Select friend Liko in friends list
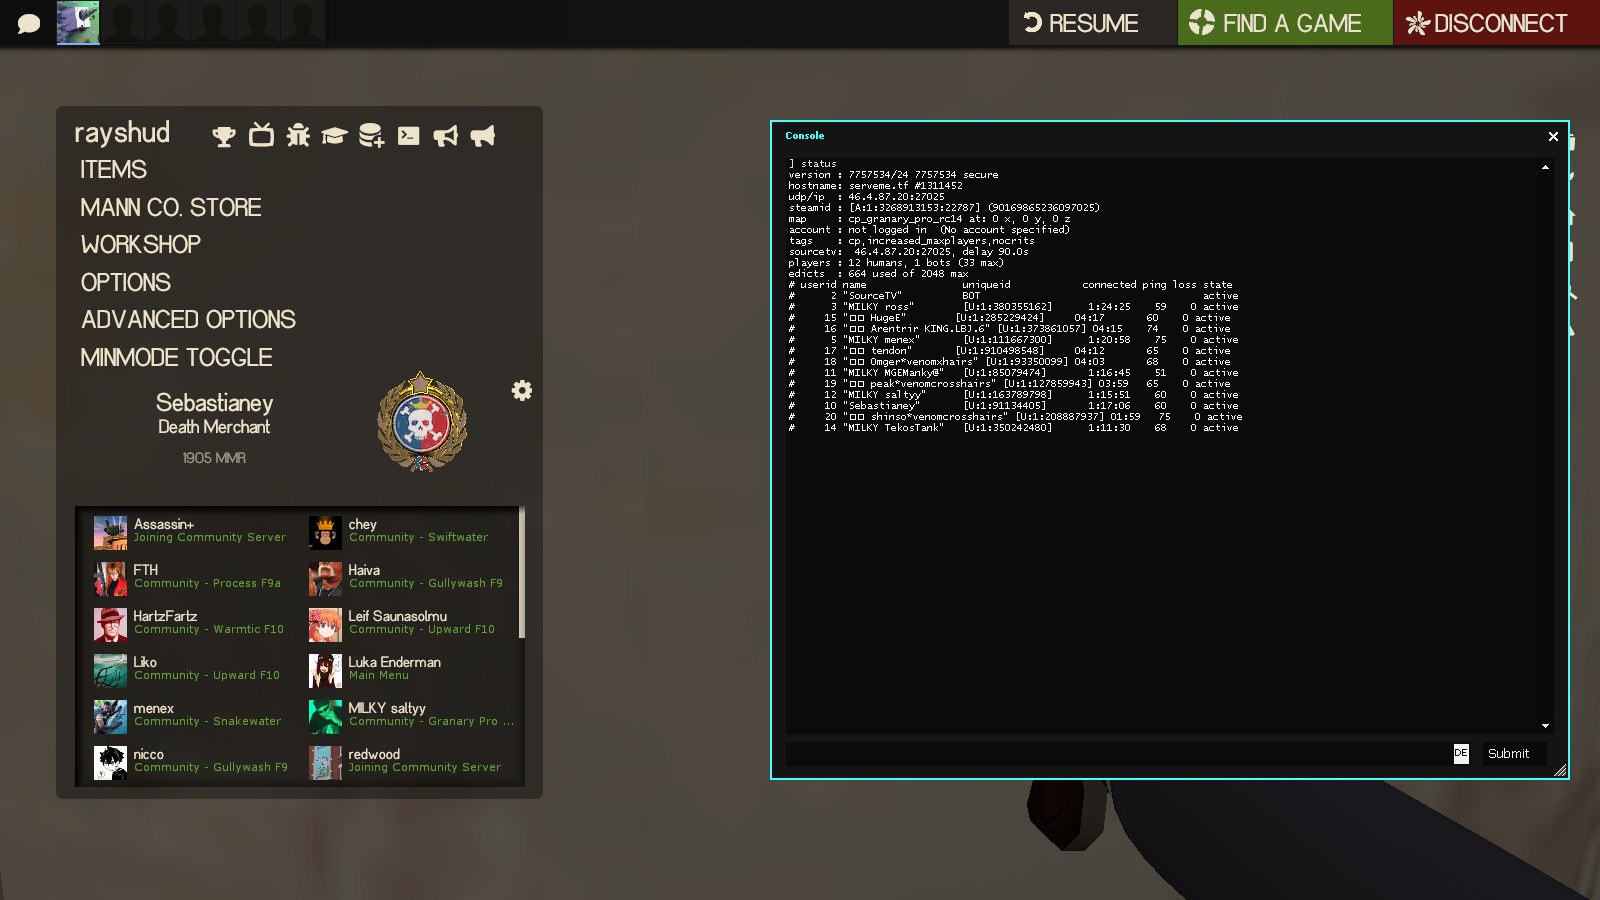The image size is (1600, 900). click(190, 669)
